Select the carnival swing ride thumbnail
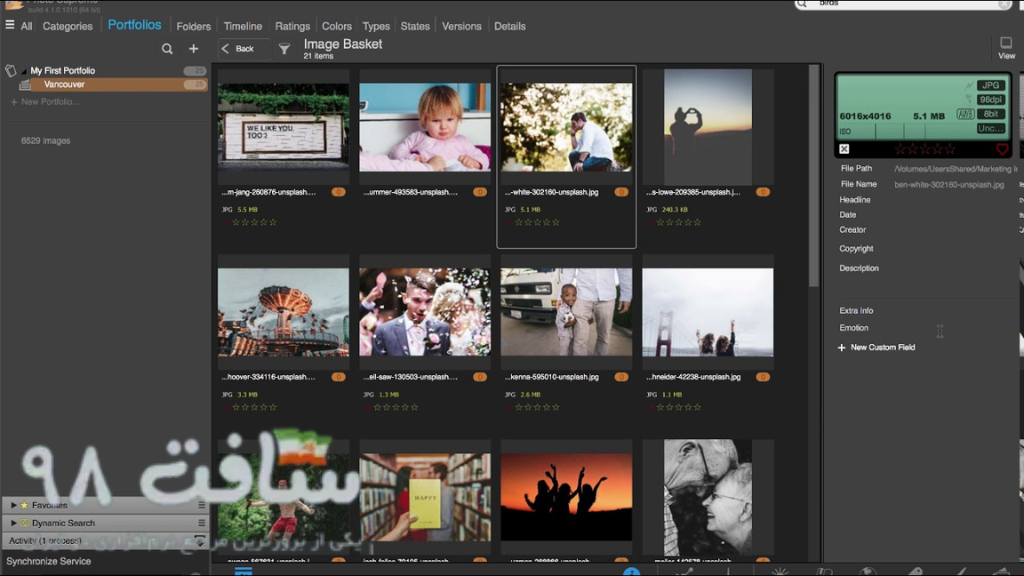 click(283, 312)
